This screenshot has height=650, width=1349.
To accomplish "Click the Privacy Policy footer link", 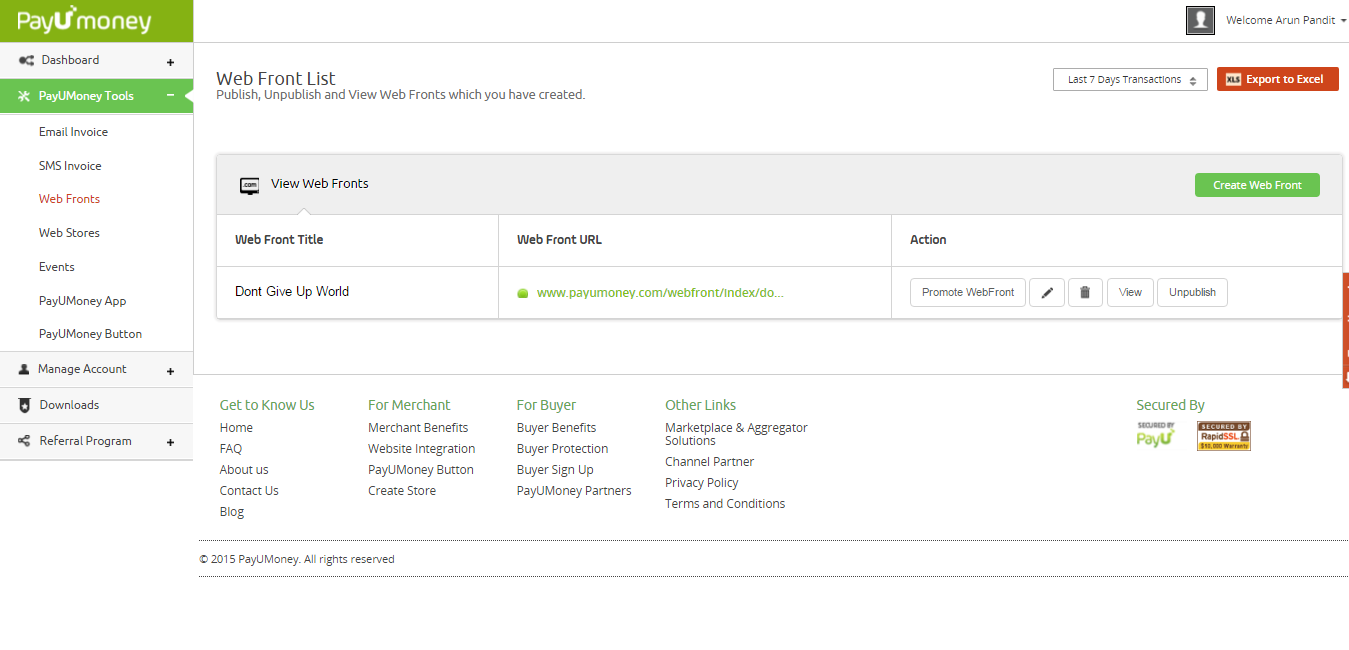I will point(702,483).
